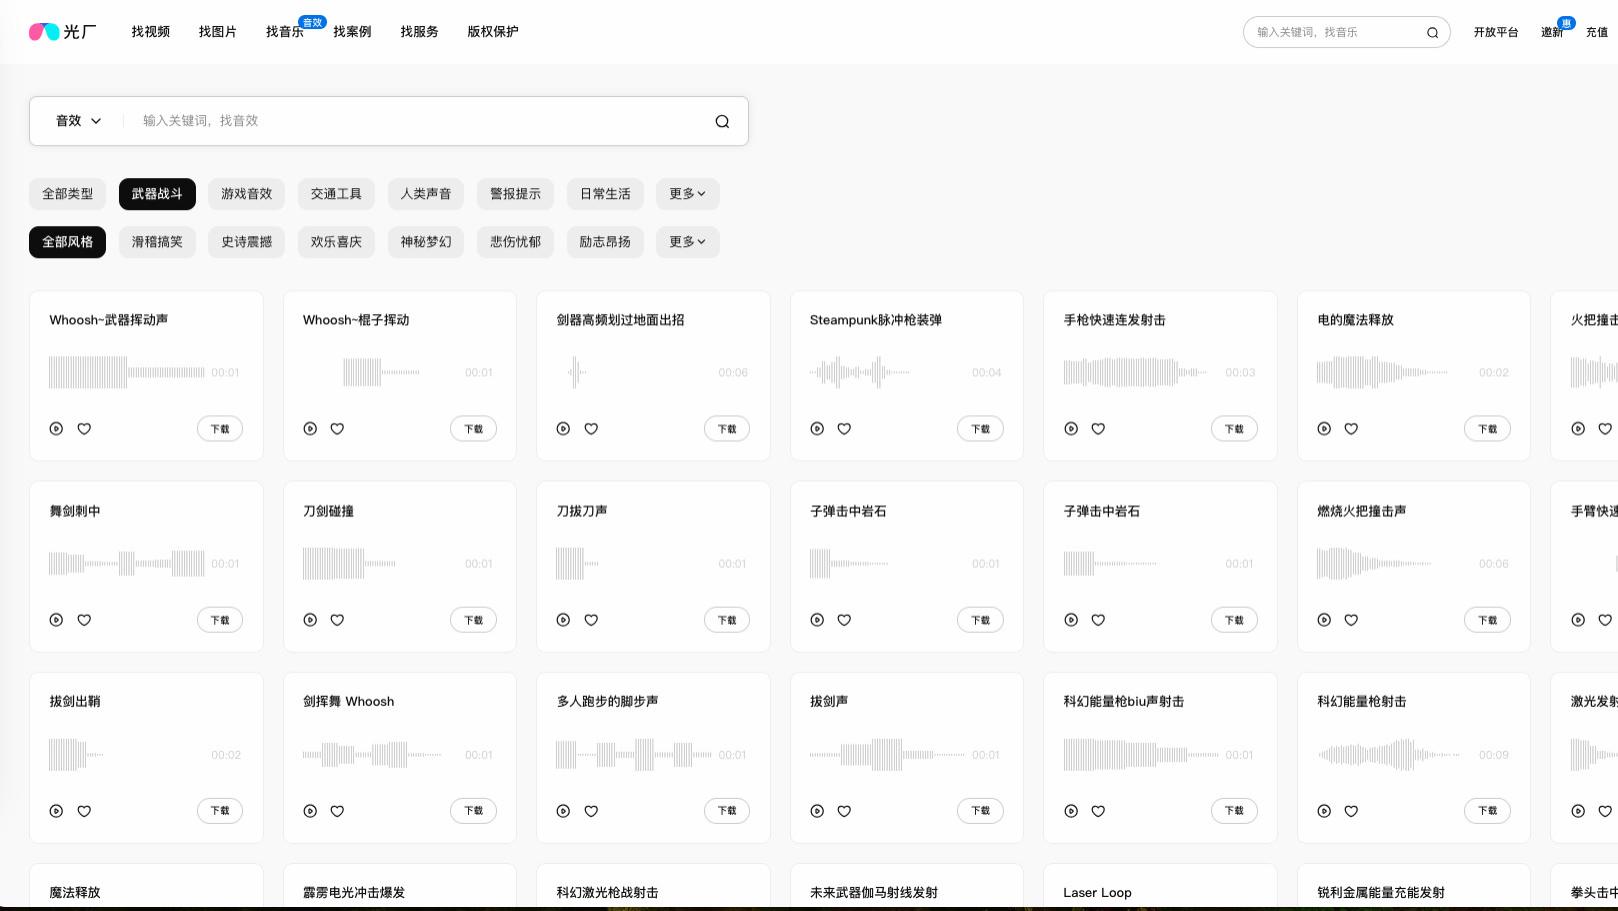Favorite the 燃烧火把撞击声 clip
The width and height of the screenshot is (1618, 911).
tap(1351, 620)
